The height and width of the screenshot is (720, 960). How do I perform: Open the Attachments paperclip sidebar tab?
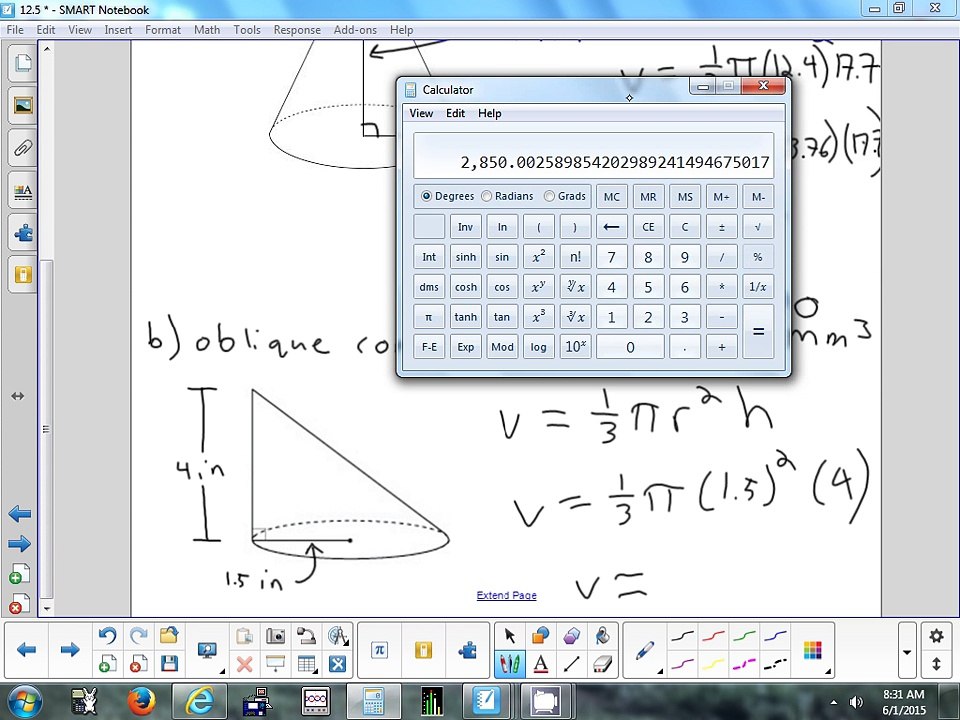point(23,148)
